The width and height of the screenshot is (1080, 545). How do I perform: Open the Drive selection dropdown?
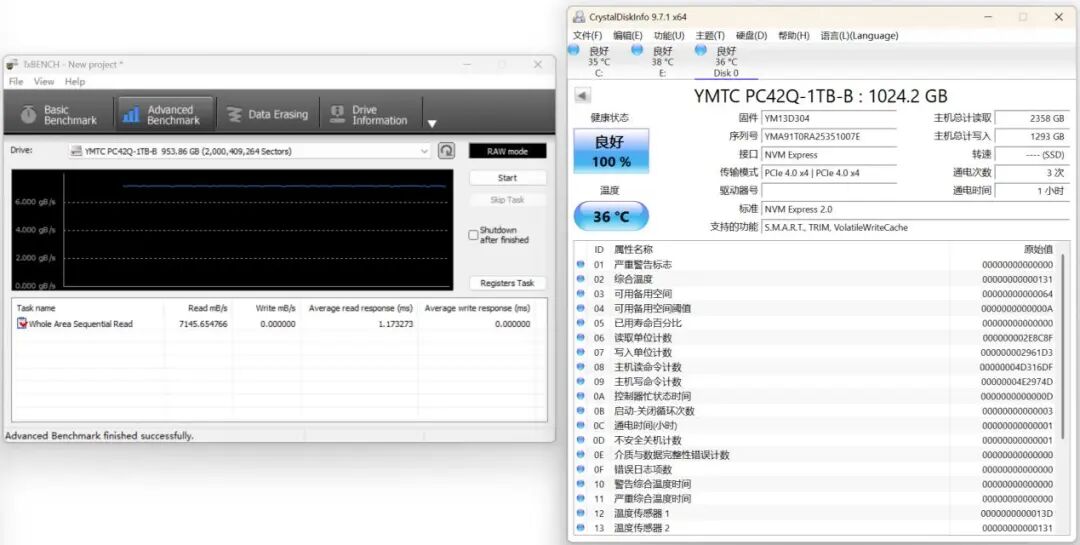(250, 151)
